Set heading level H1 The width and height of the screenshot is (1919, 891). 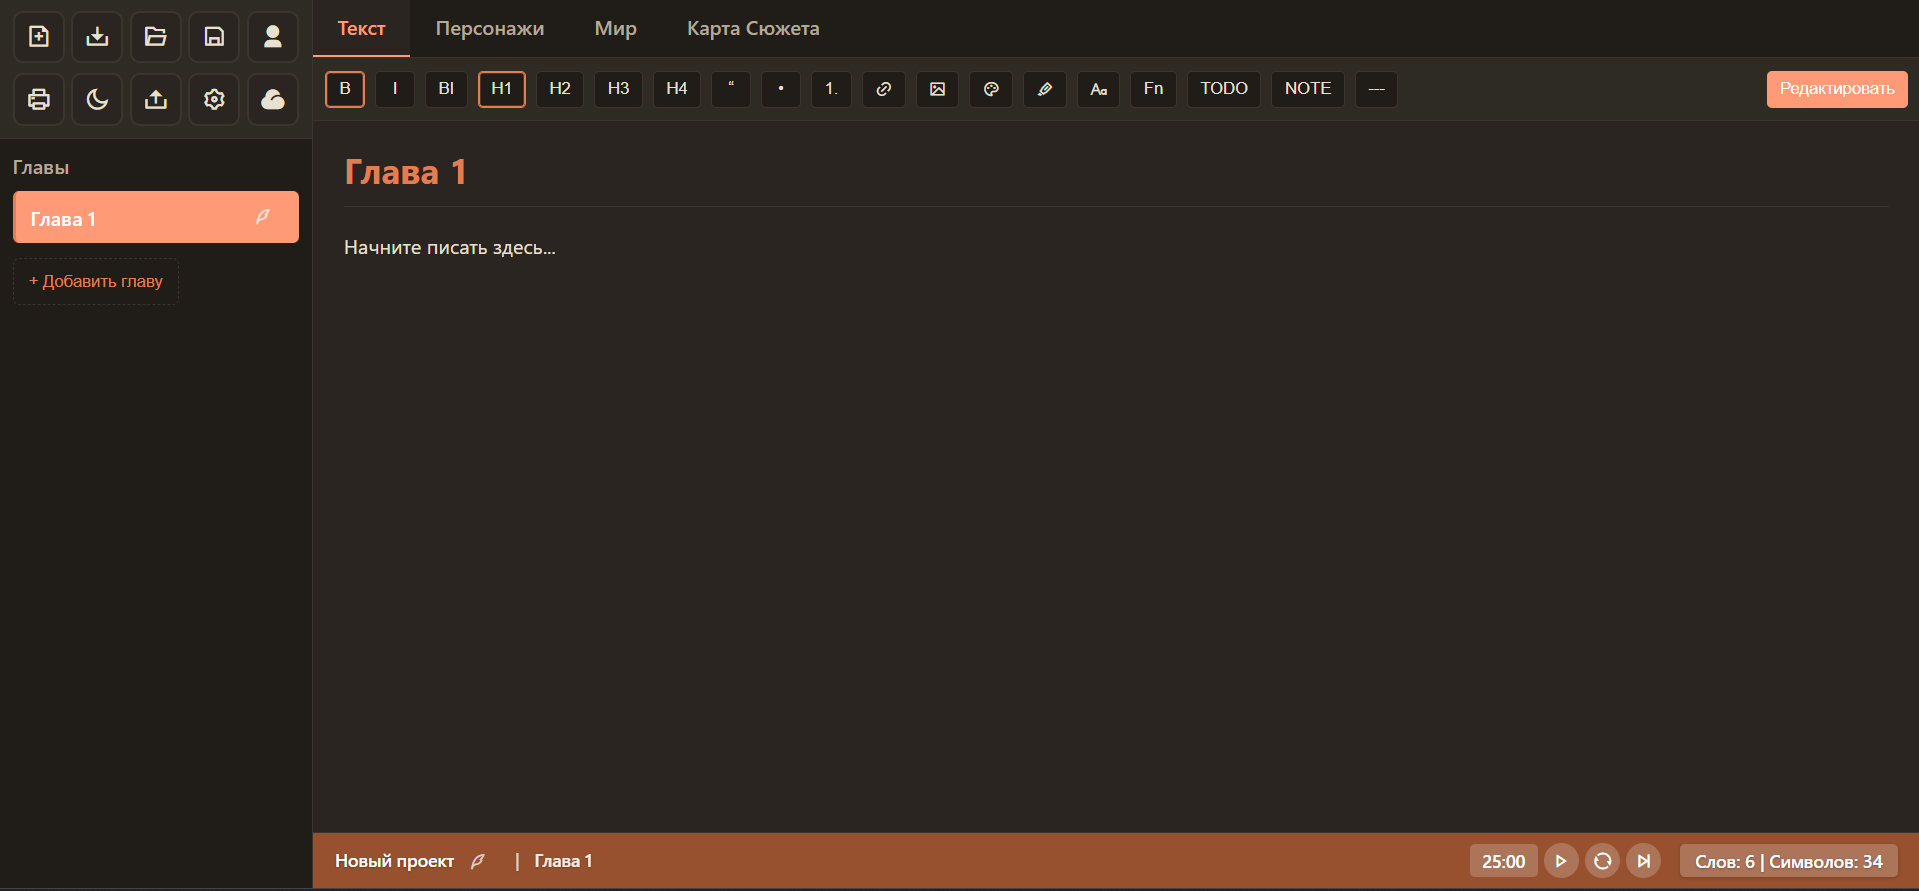click(502, 89)
